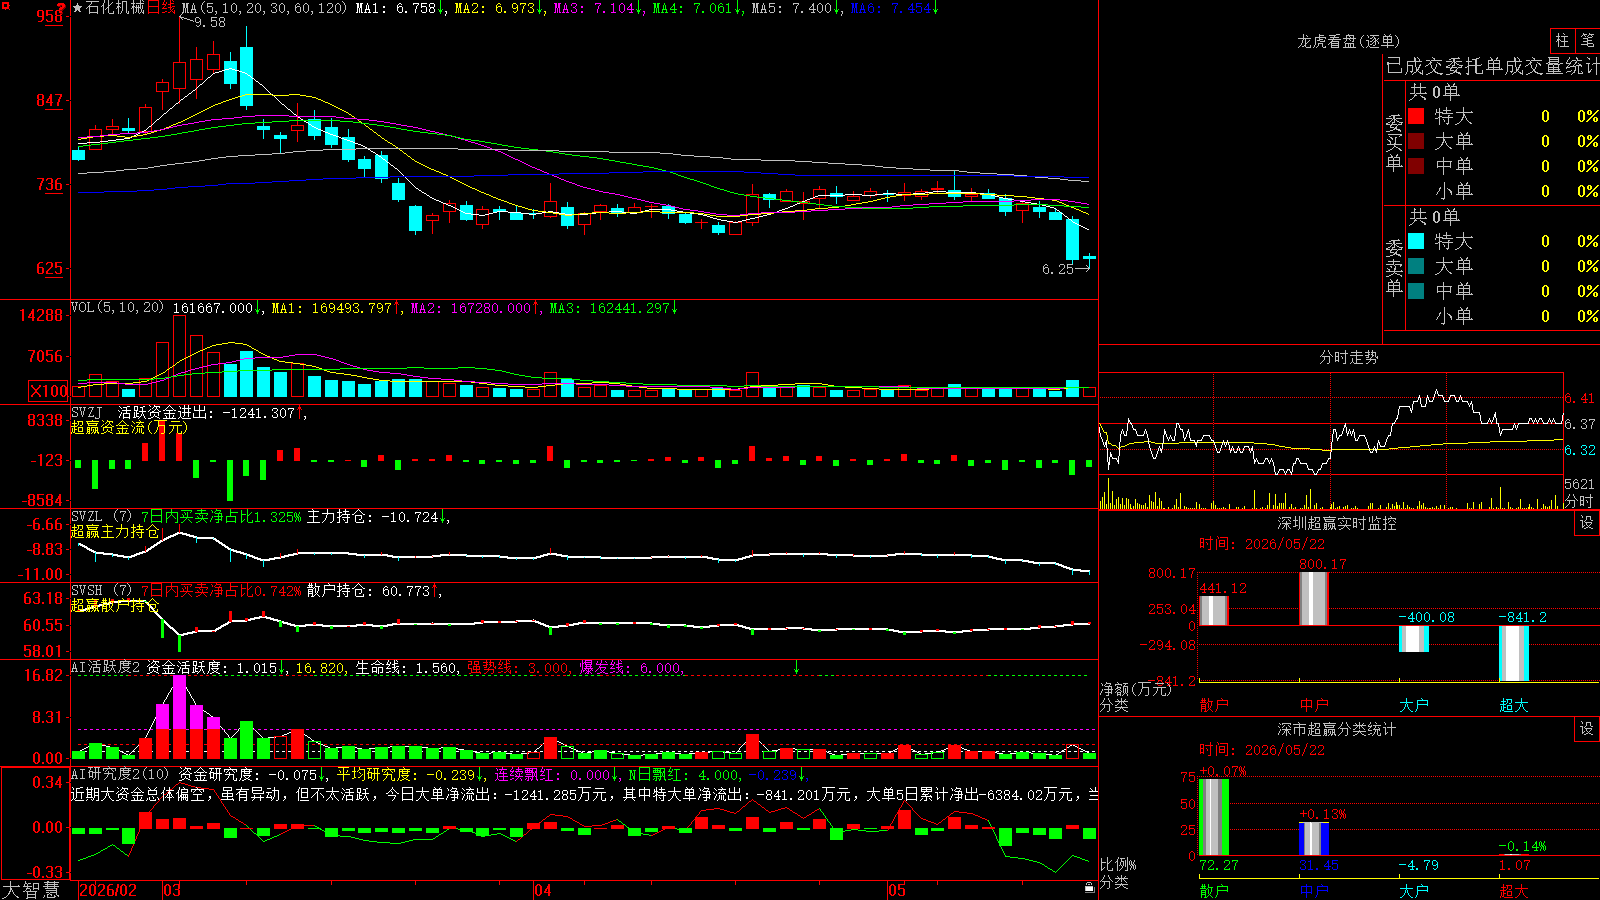Click the 分时走势 panel title
Screen dimensions: 1600x900
(x=1348, y=357)
